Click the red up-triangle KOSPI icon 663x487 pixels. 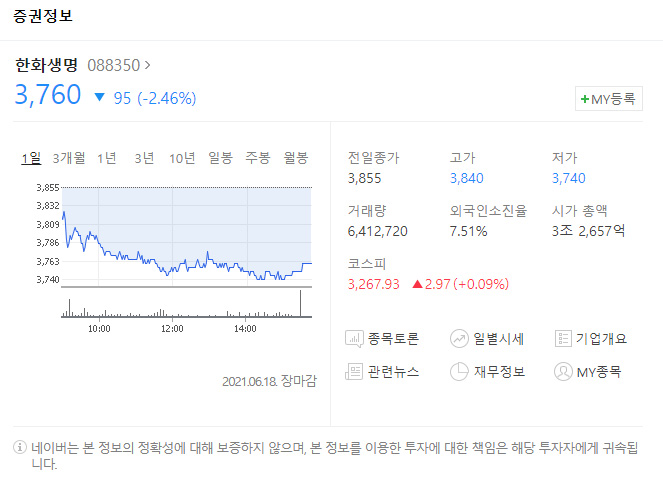[417, 284]
